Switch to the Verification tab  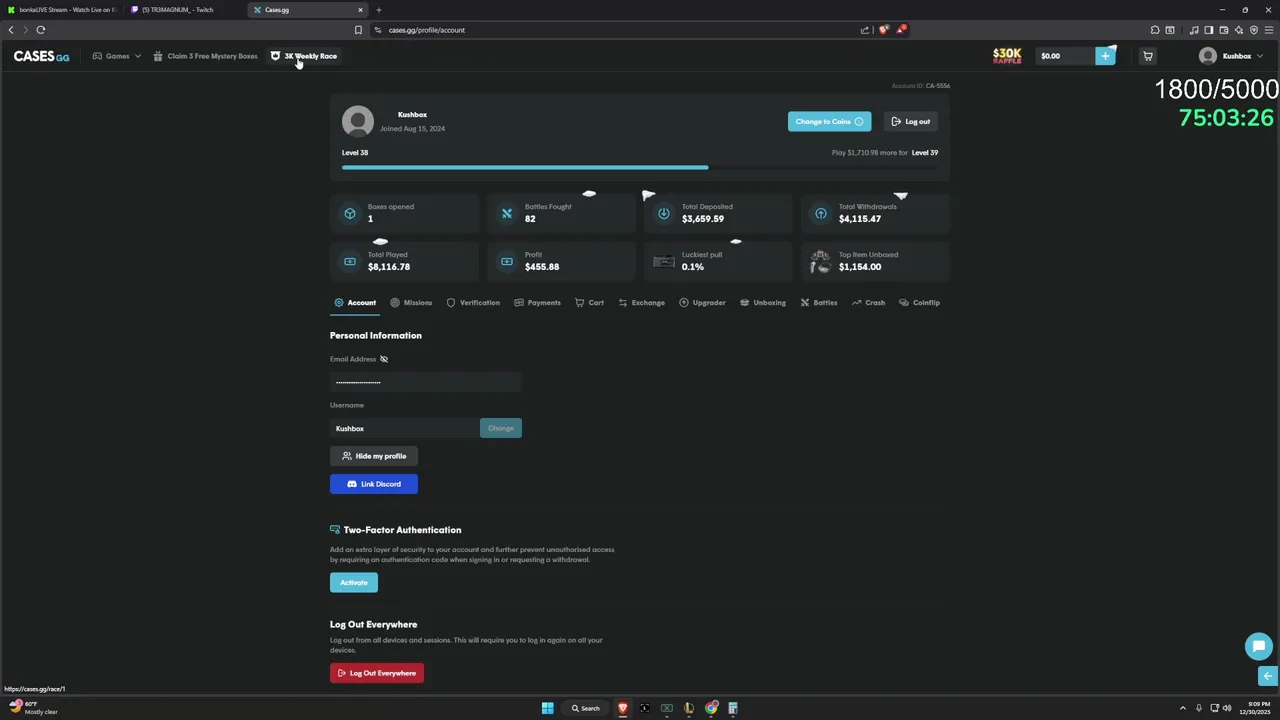pos(473,302)
